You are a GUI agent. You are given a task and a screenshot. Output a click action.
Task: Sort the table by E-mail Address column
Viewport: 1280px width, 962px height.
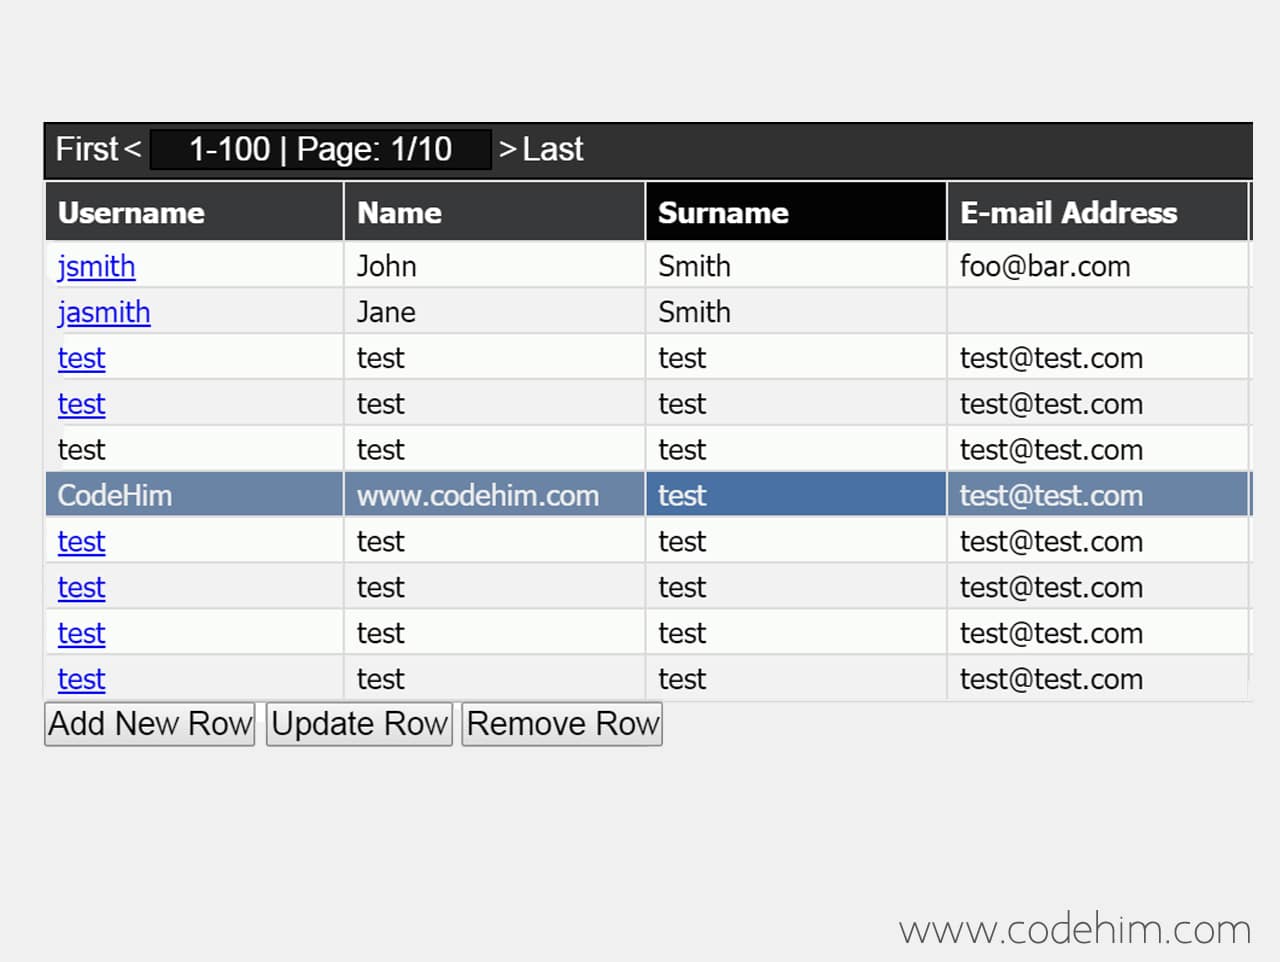click(1068, 212)
